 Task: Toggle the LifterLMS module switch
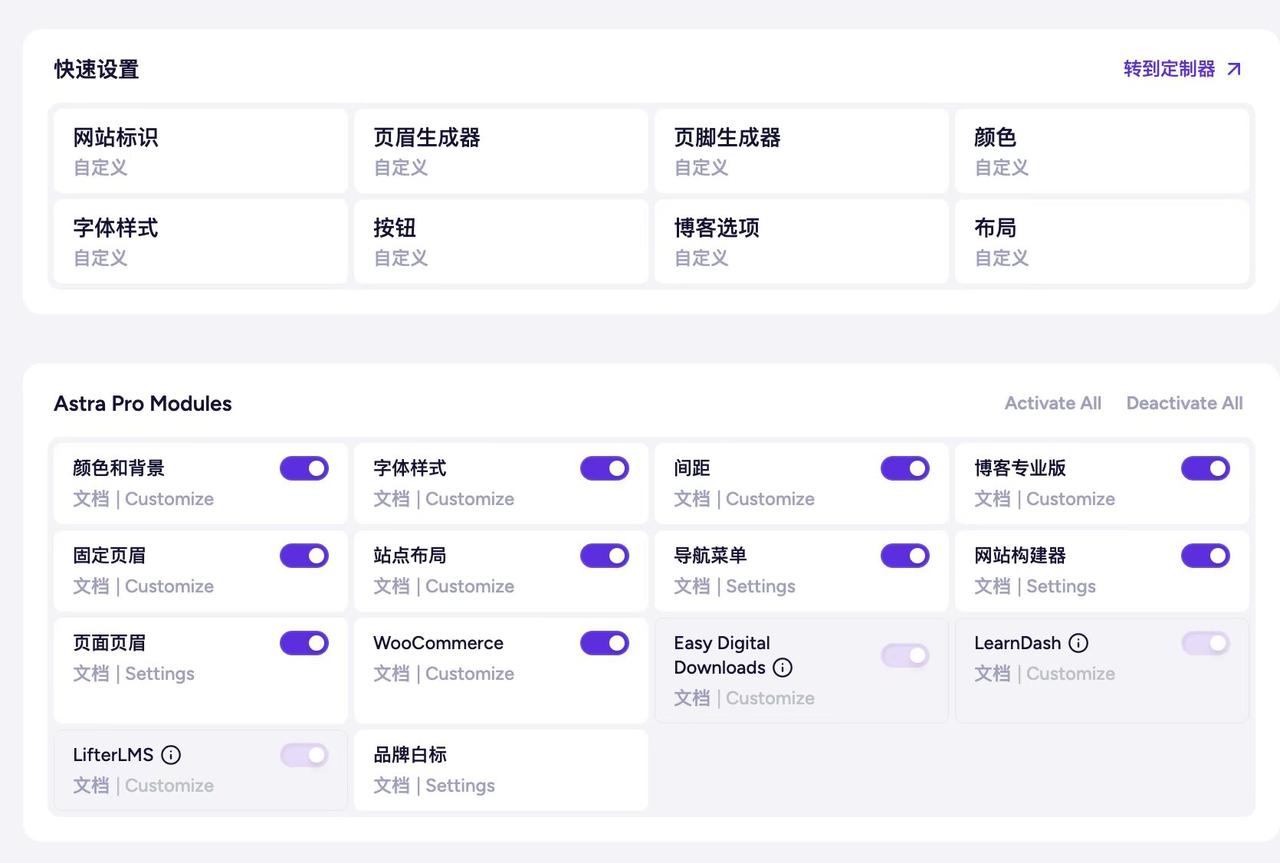pos(304,755)
